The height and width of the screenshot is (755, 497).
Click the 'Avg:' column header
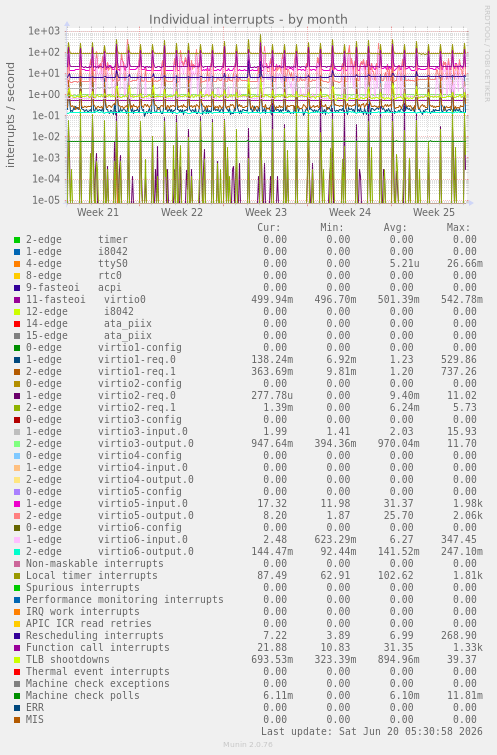coord(395,227)
